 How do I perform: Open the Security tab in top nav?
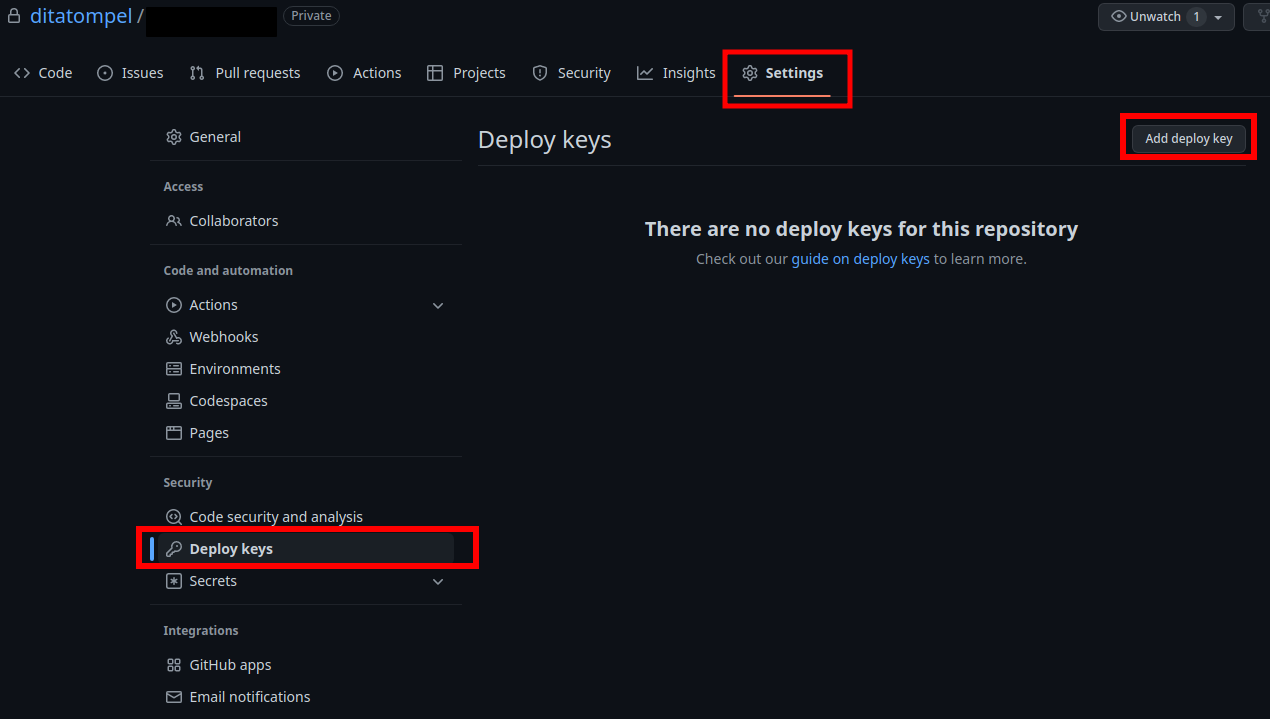(x=571, y=73)
